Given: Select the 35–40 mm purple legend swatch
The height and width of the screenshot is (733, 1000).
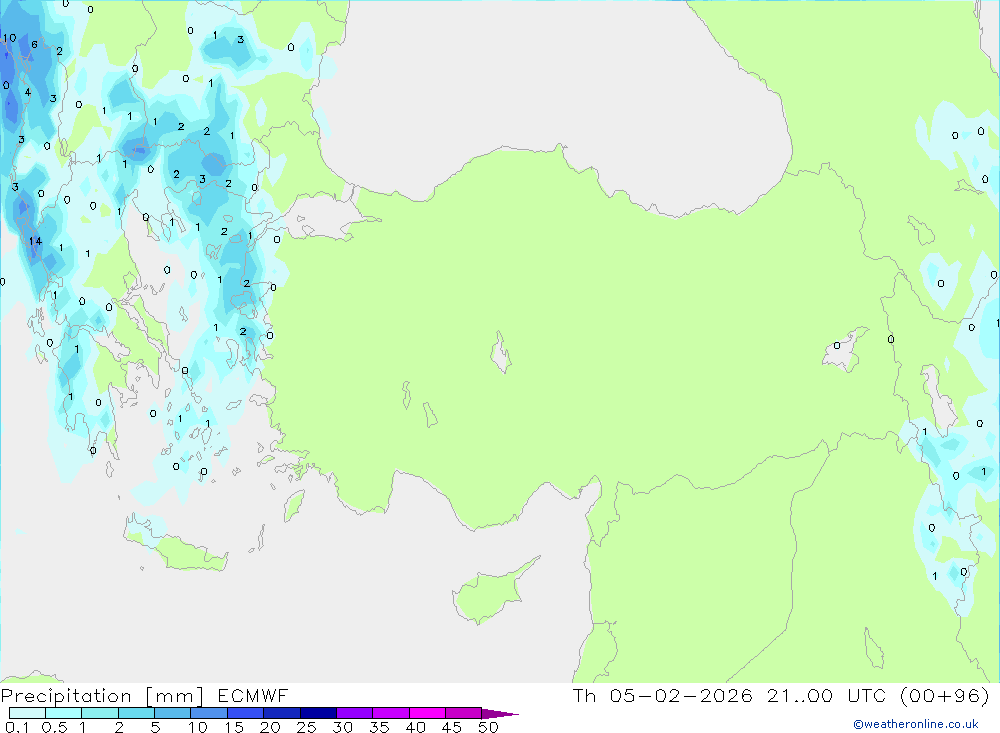Looking at the screenshot, I should (390, 713).
